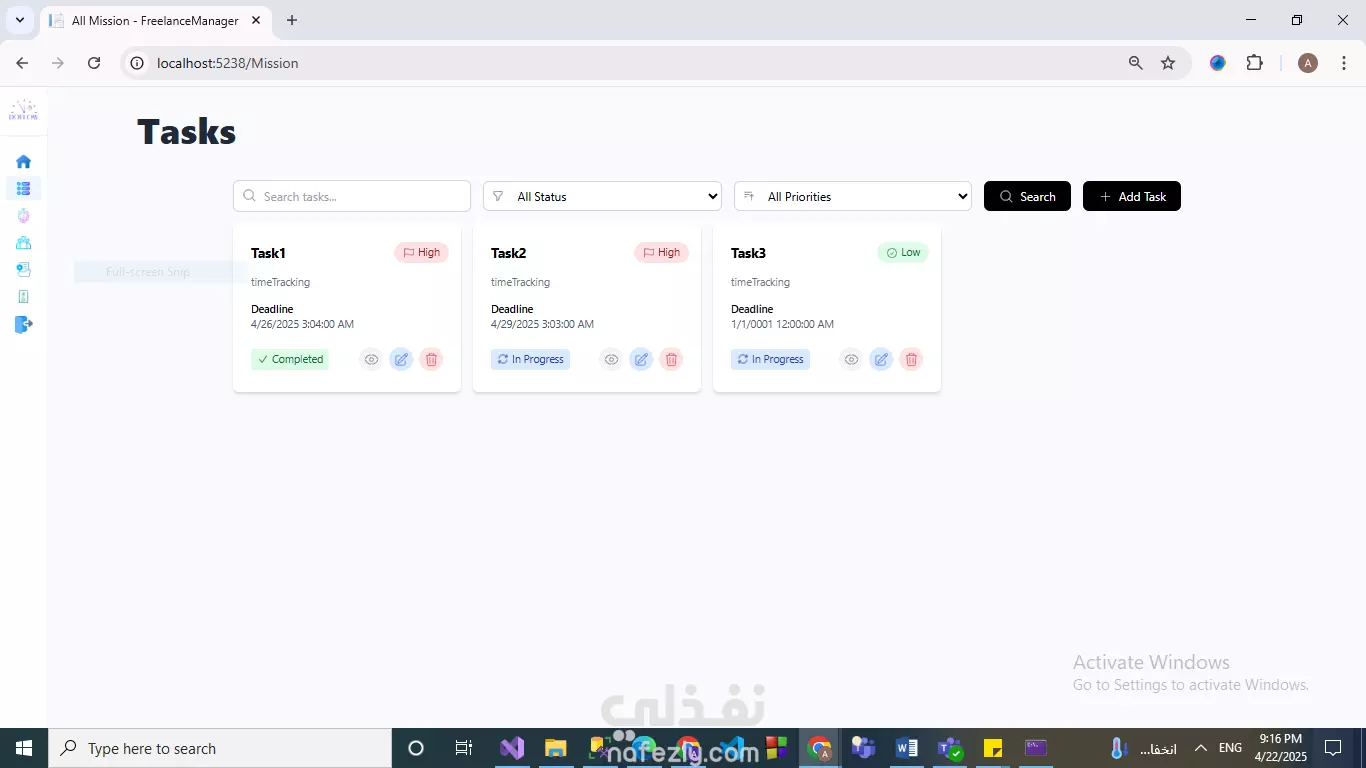Delete Task3 with the trash icon
The width and height of the screenshot is (1366, 768).
click(911, 359)
